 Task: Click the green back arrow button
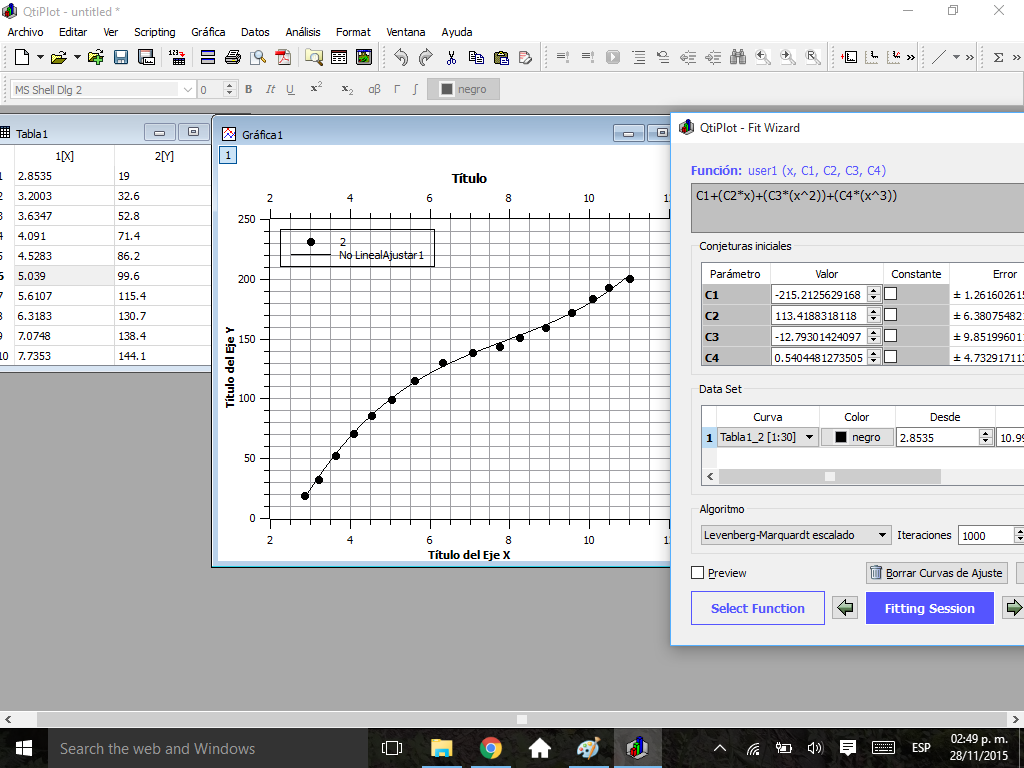click(845, 608)
